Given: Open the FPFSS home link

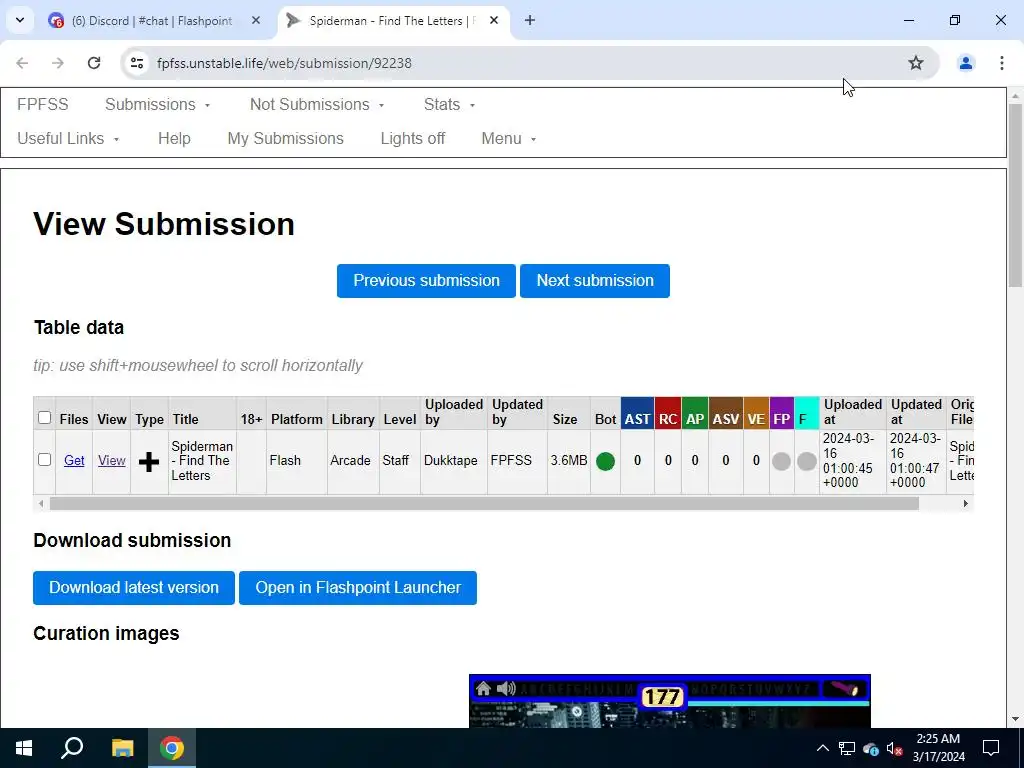Looking at the screenshot, I should (x=42, y=104).
